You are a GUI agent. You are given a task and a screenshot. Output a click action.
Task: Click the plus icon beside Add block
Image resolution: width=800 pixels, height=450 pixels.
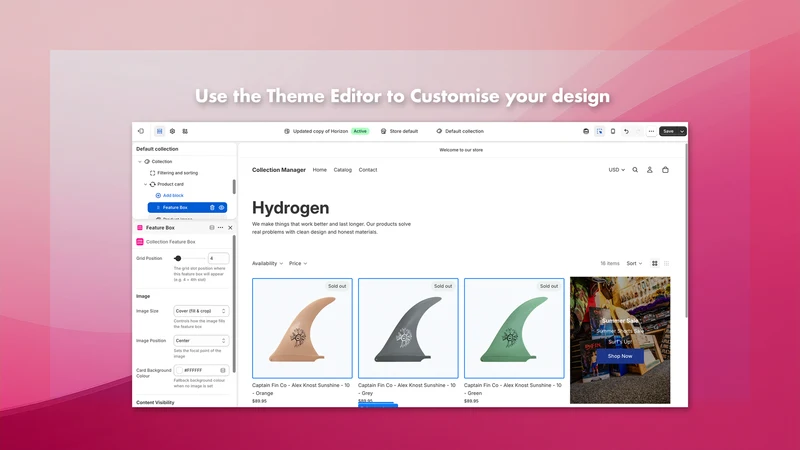[x=158, y=195]
